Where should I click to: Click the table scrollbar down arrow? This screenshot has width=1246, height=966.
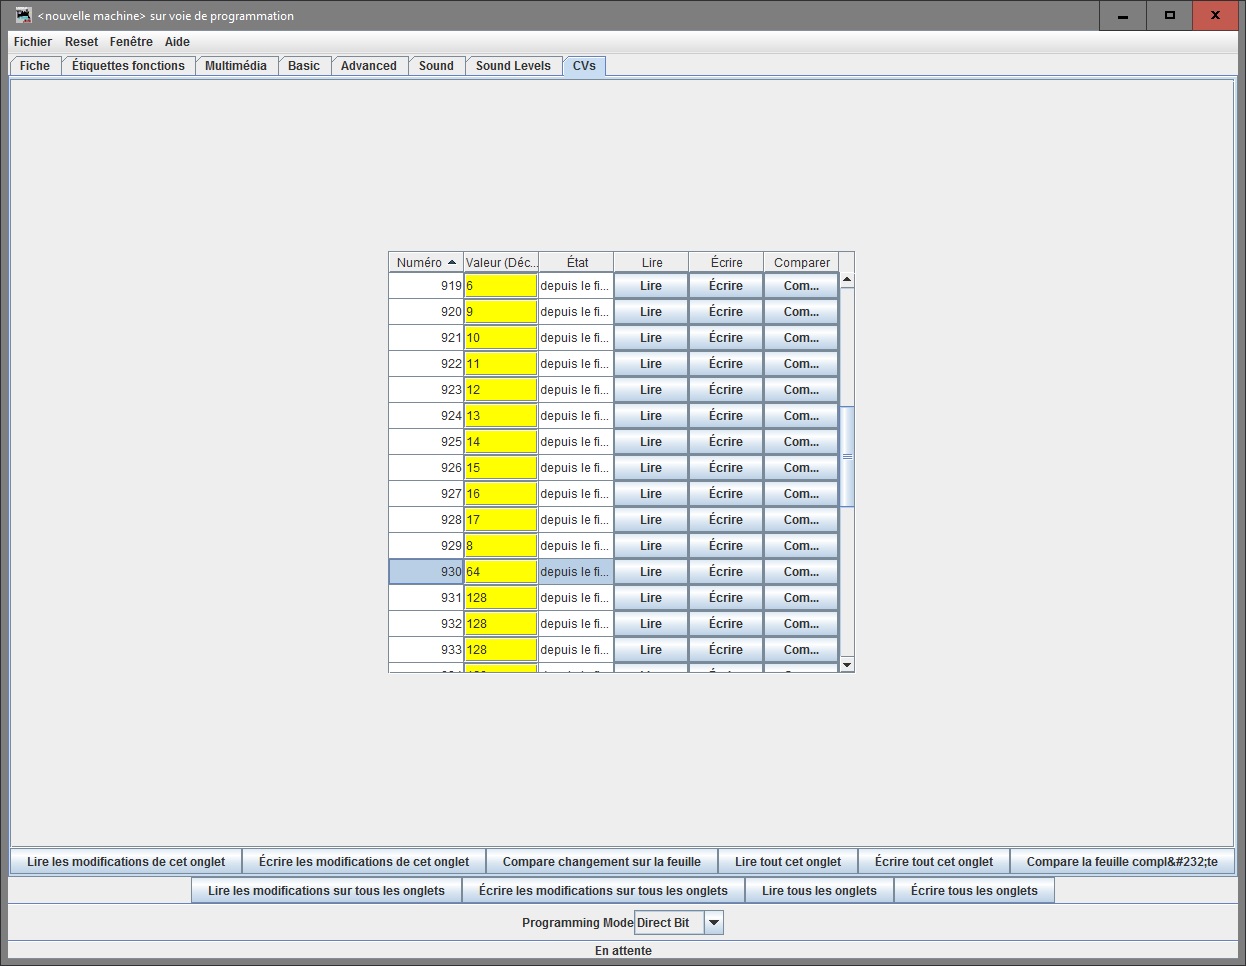tap(847, 665)
